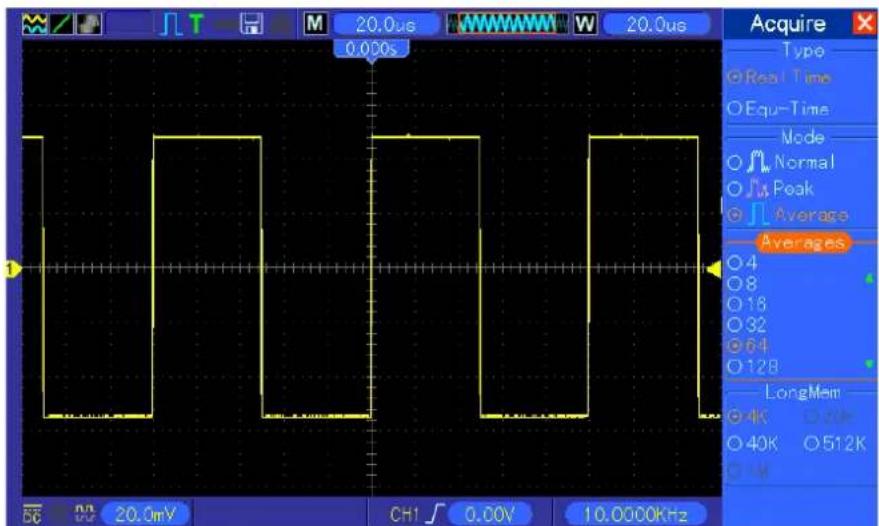Click the Average mode waveform icon
879x526 pixels.
coord(760,214)
